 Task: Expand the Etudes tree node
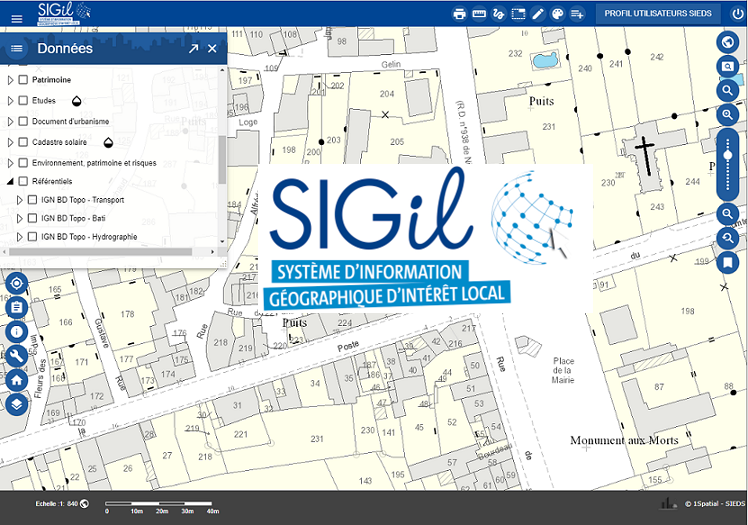click(x=10, y=101)
